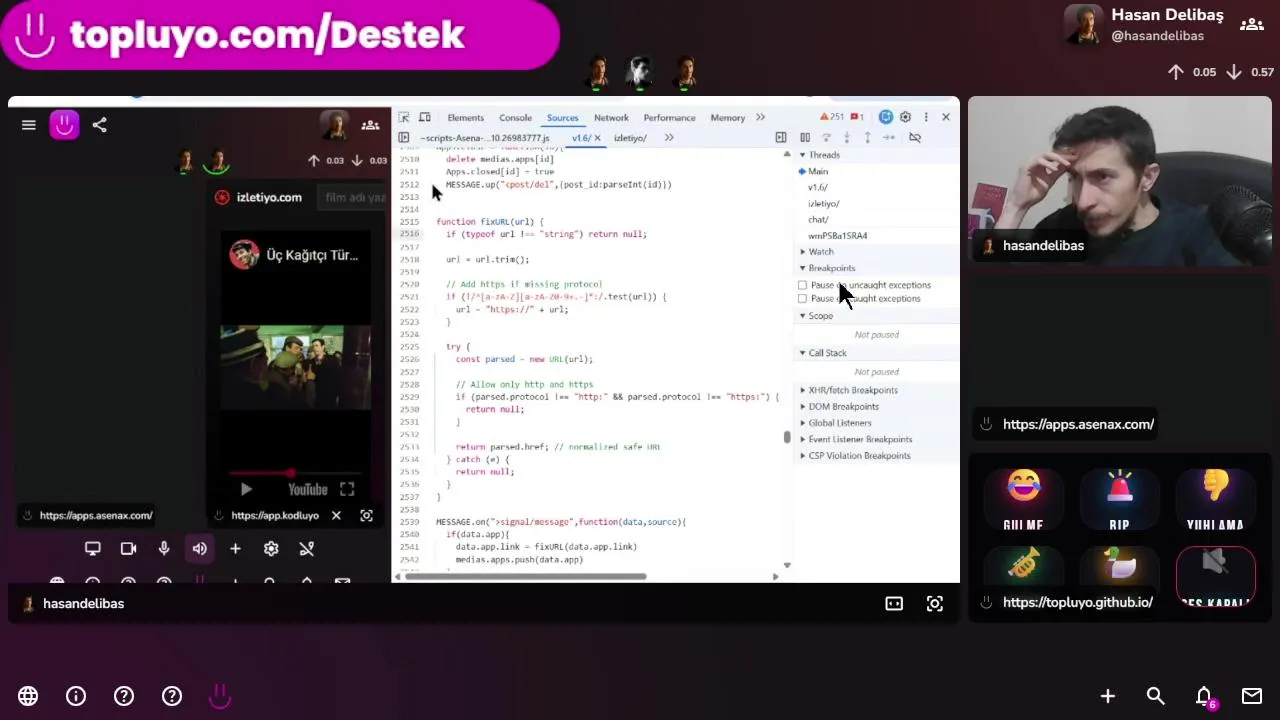Play the YouTube video
The image size is (1280, 720).
click(x=246, y=489)
